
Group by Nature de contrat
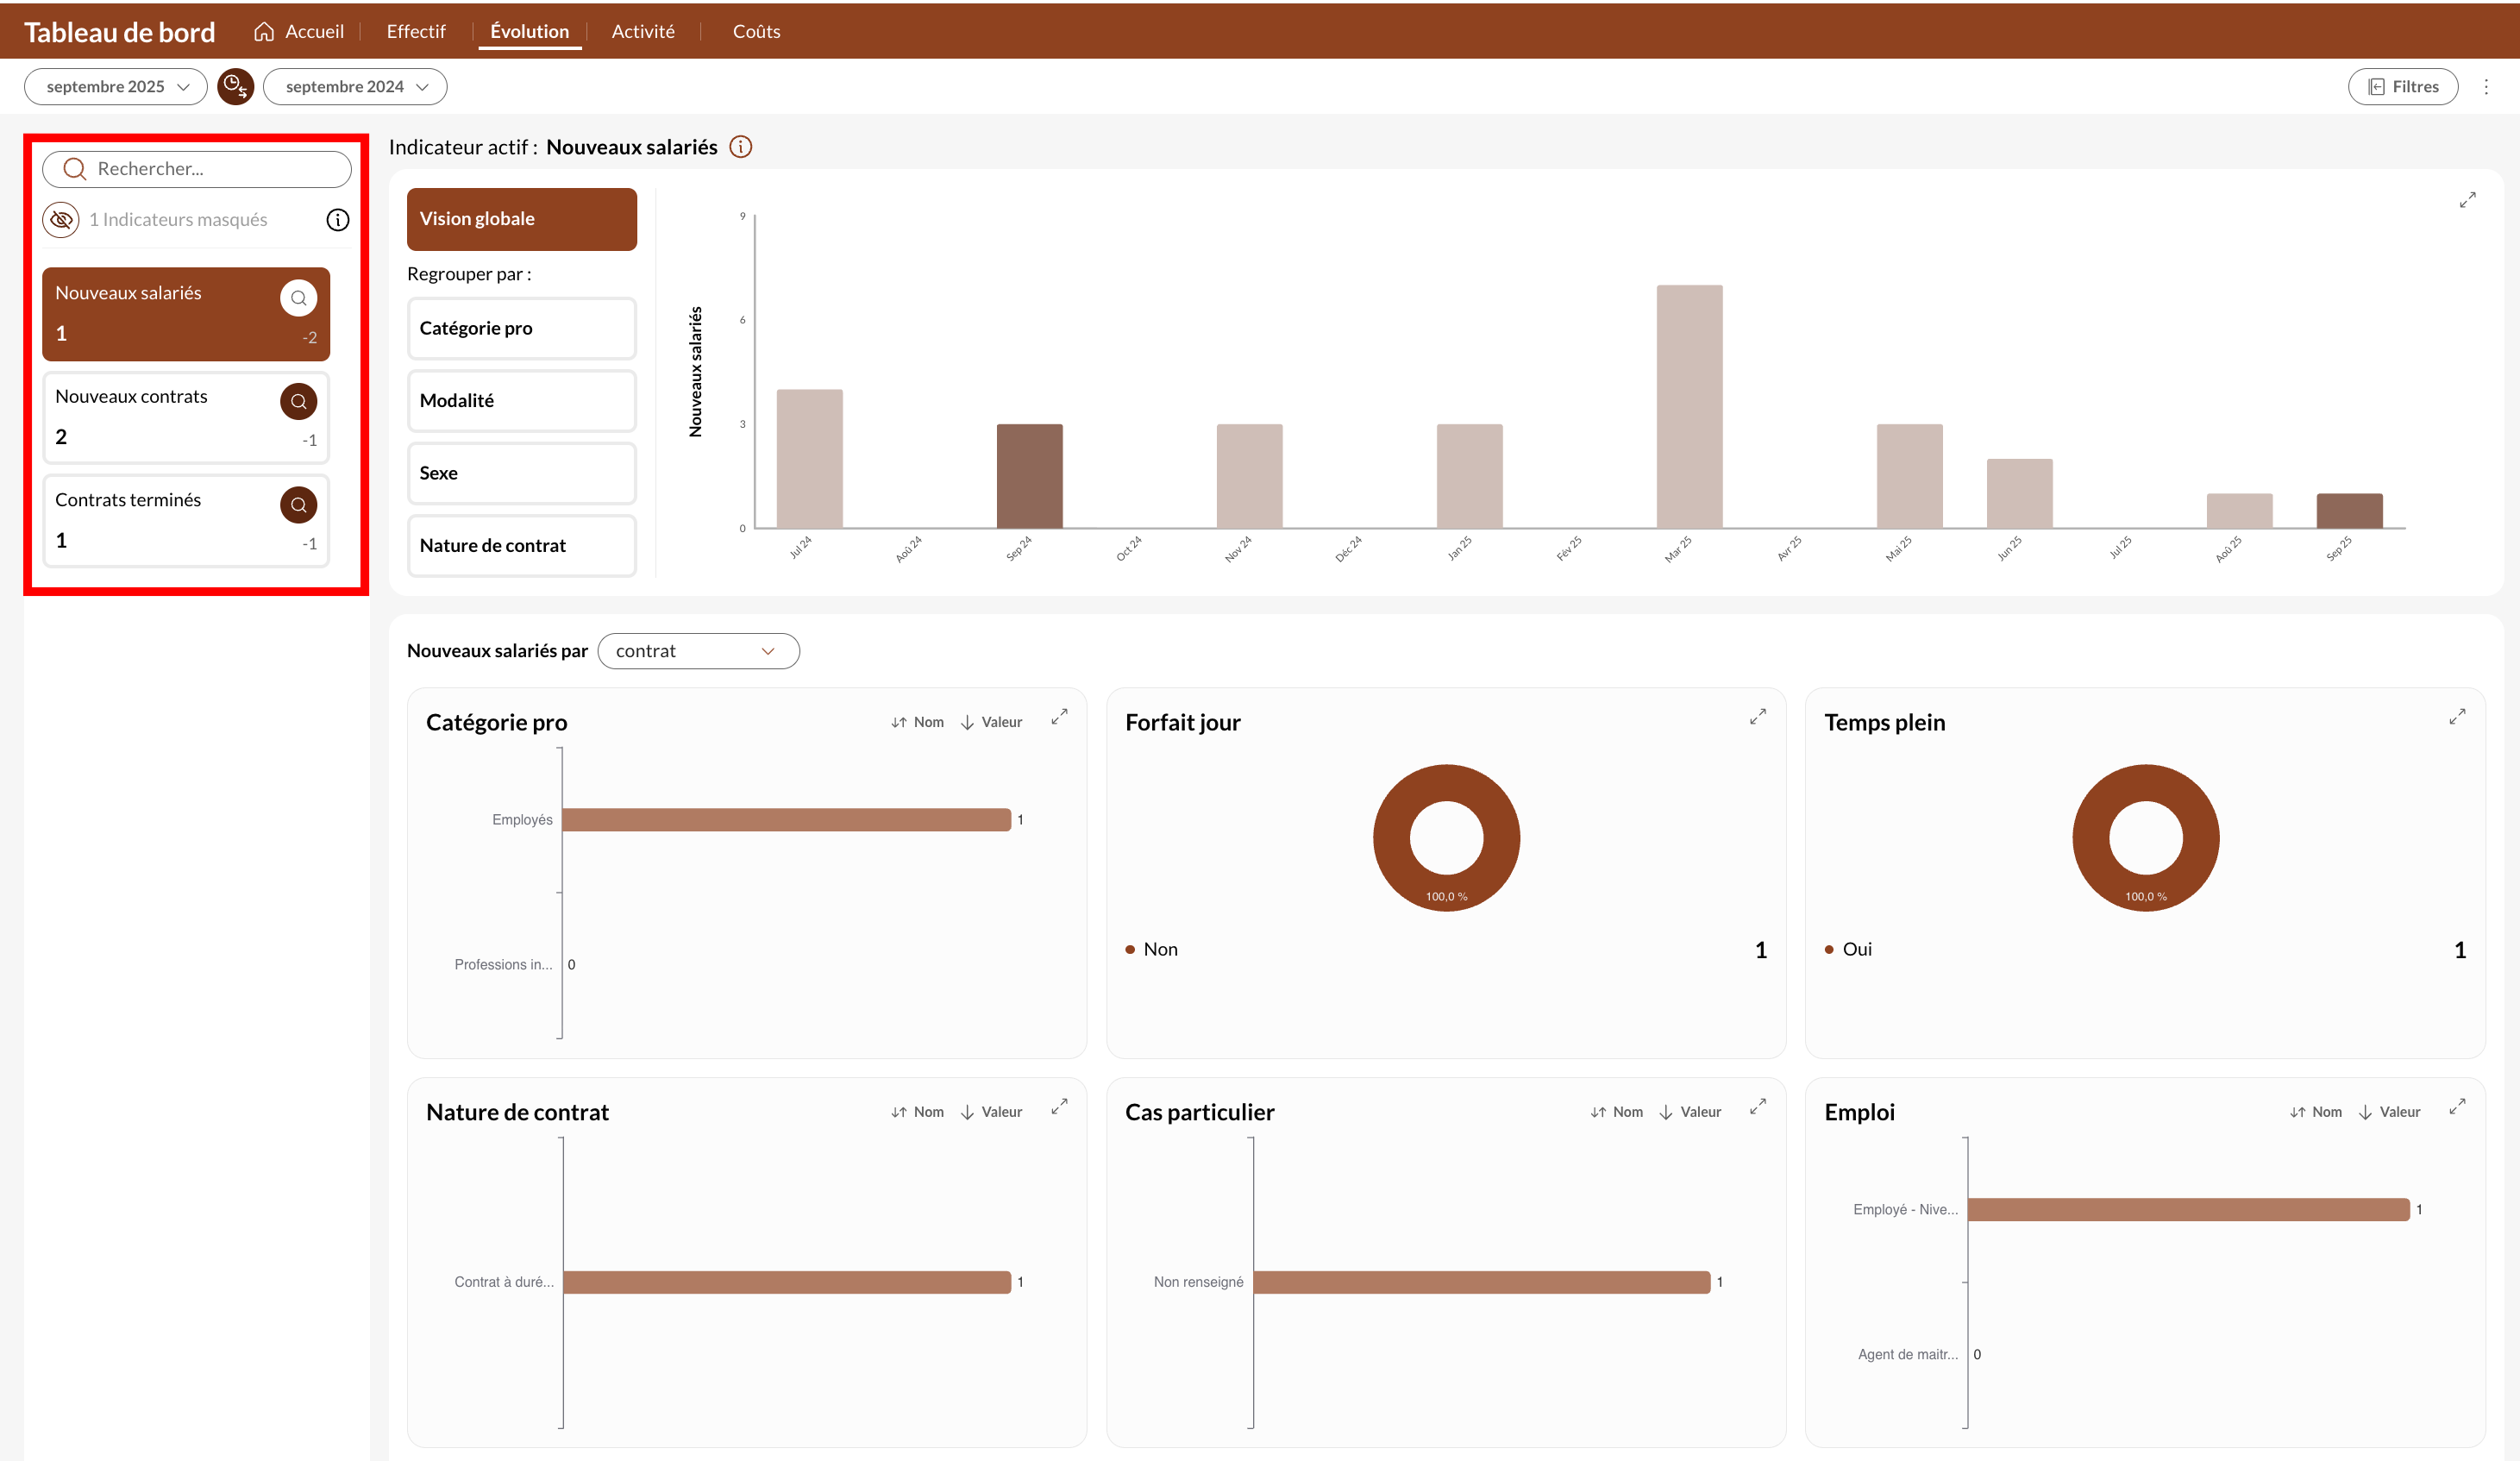(521, 545)
